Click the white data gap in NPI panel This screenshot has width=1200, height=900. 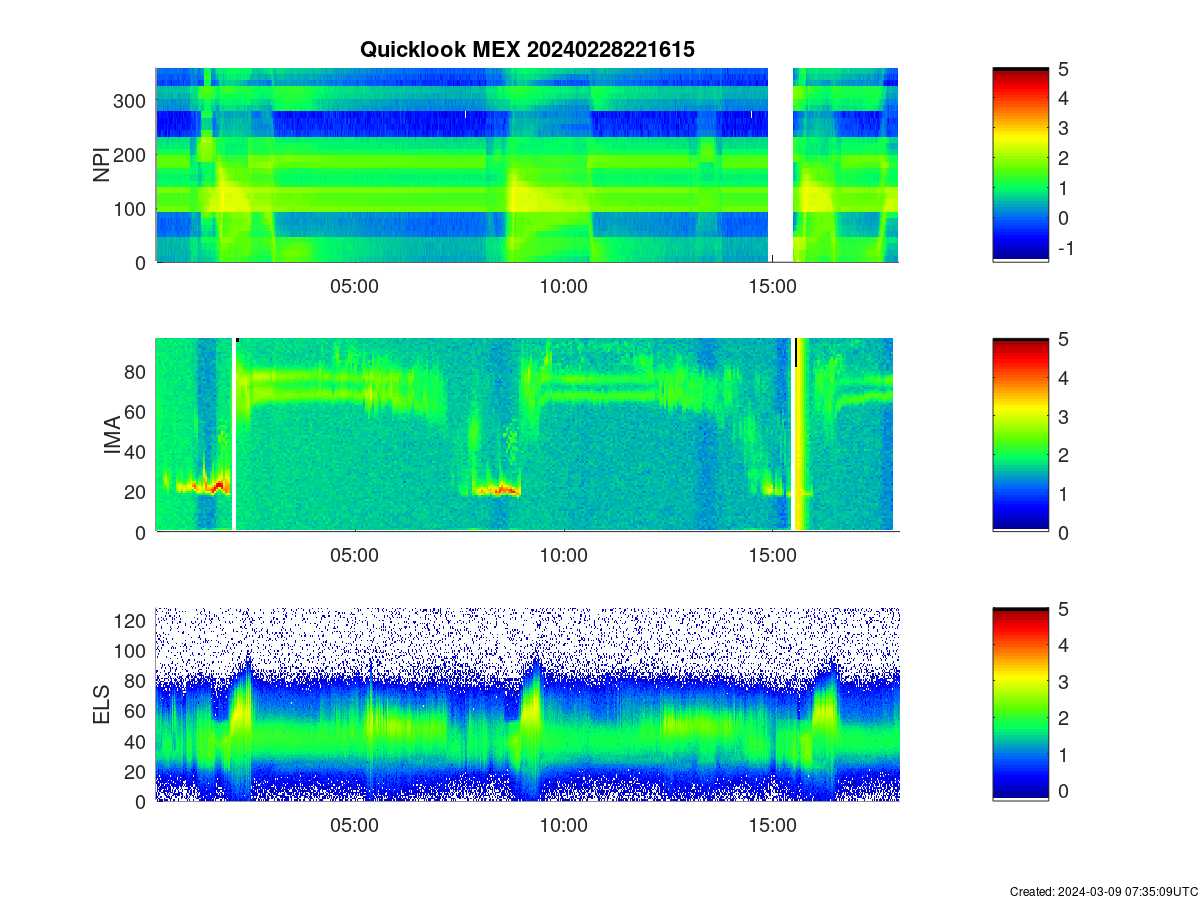point(781,165)
